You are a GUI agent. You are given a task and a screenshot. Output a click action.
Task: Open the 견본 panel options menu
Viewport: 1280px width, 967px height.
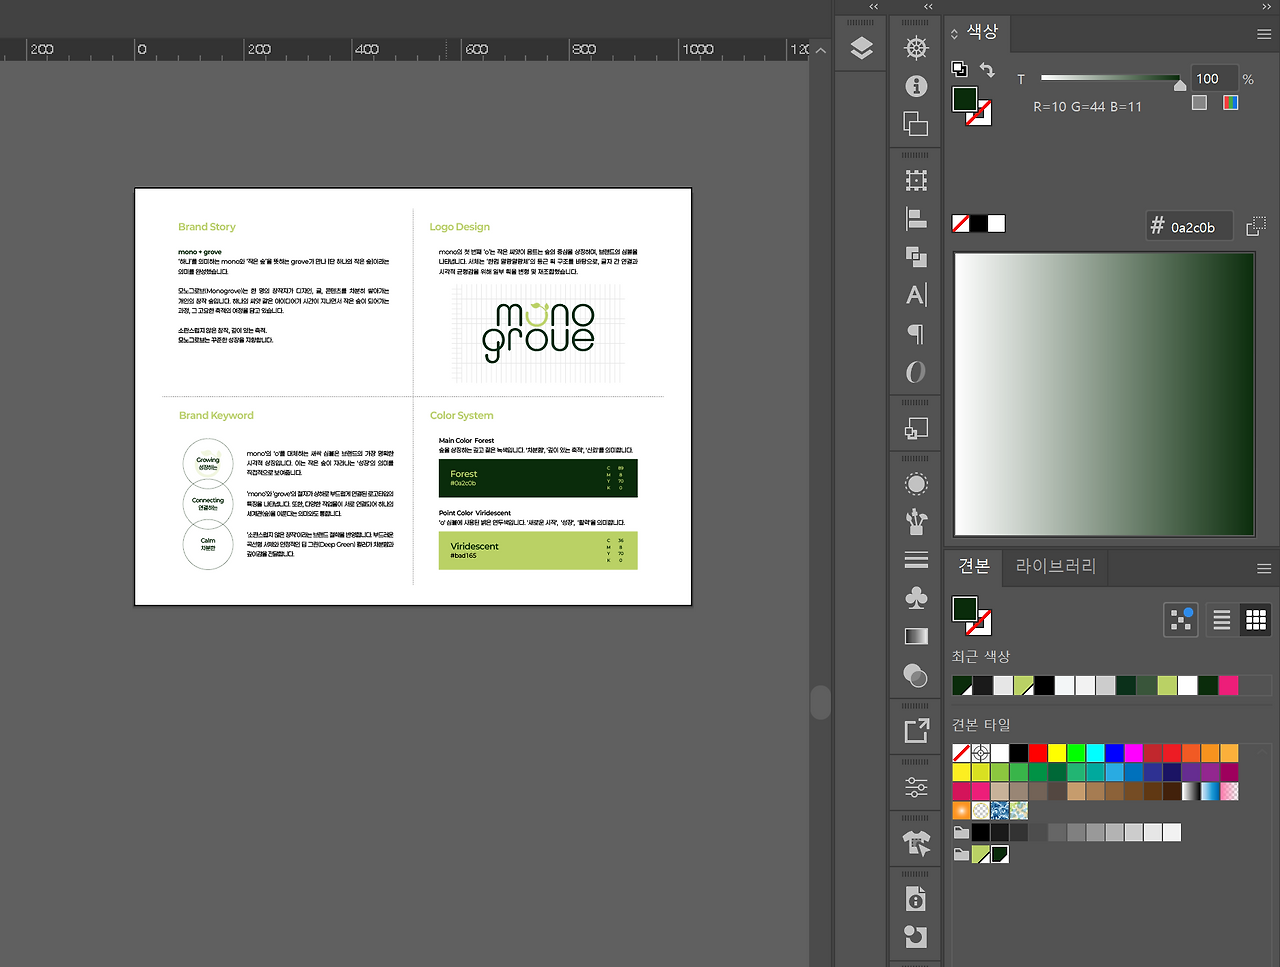1264,568
